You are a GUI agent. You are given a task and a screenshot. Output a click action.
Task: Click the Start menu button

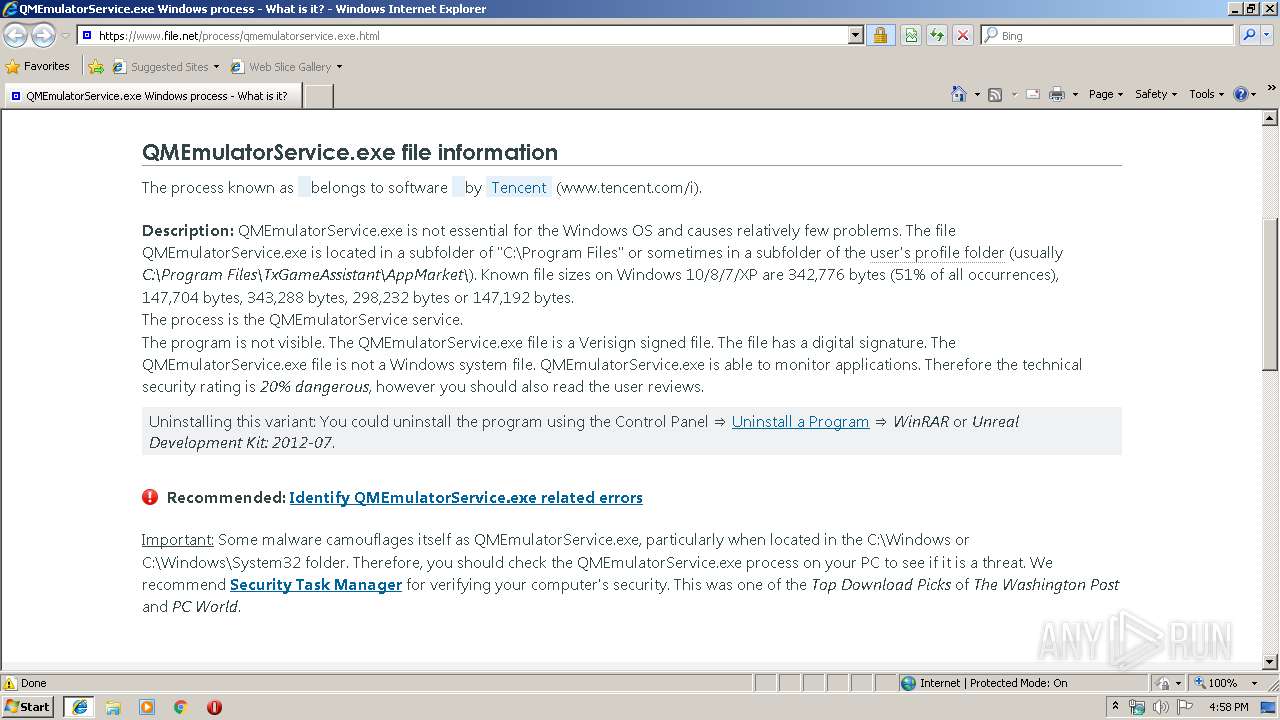click(28, 707)
